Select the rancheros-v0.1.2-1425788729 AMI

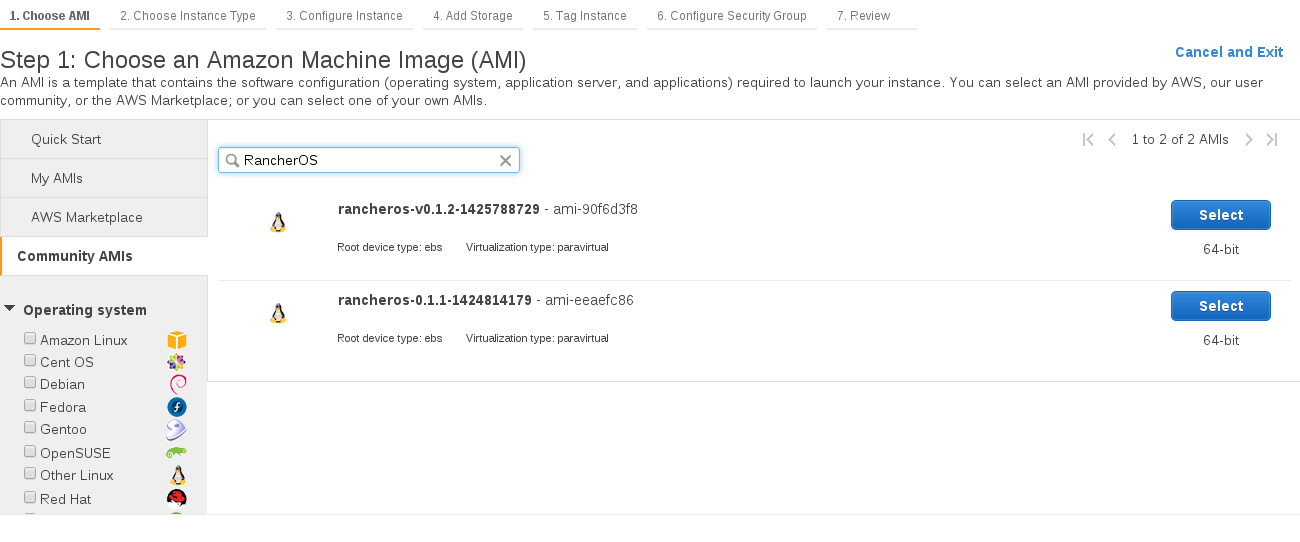tap(1220, 215)
